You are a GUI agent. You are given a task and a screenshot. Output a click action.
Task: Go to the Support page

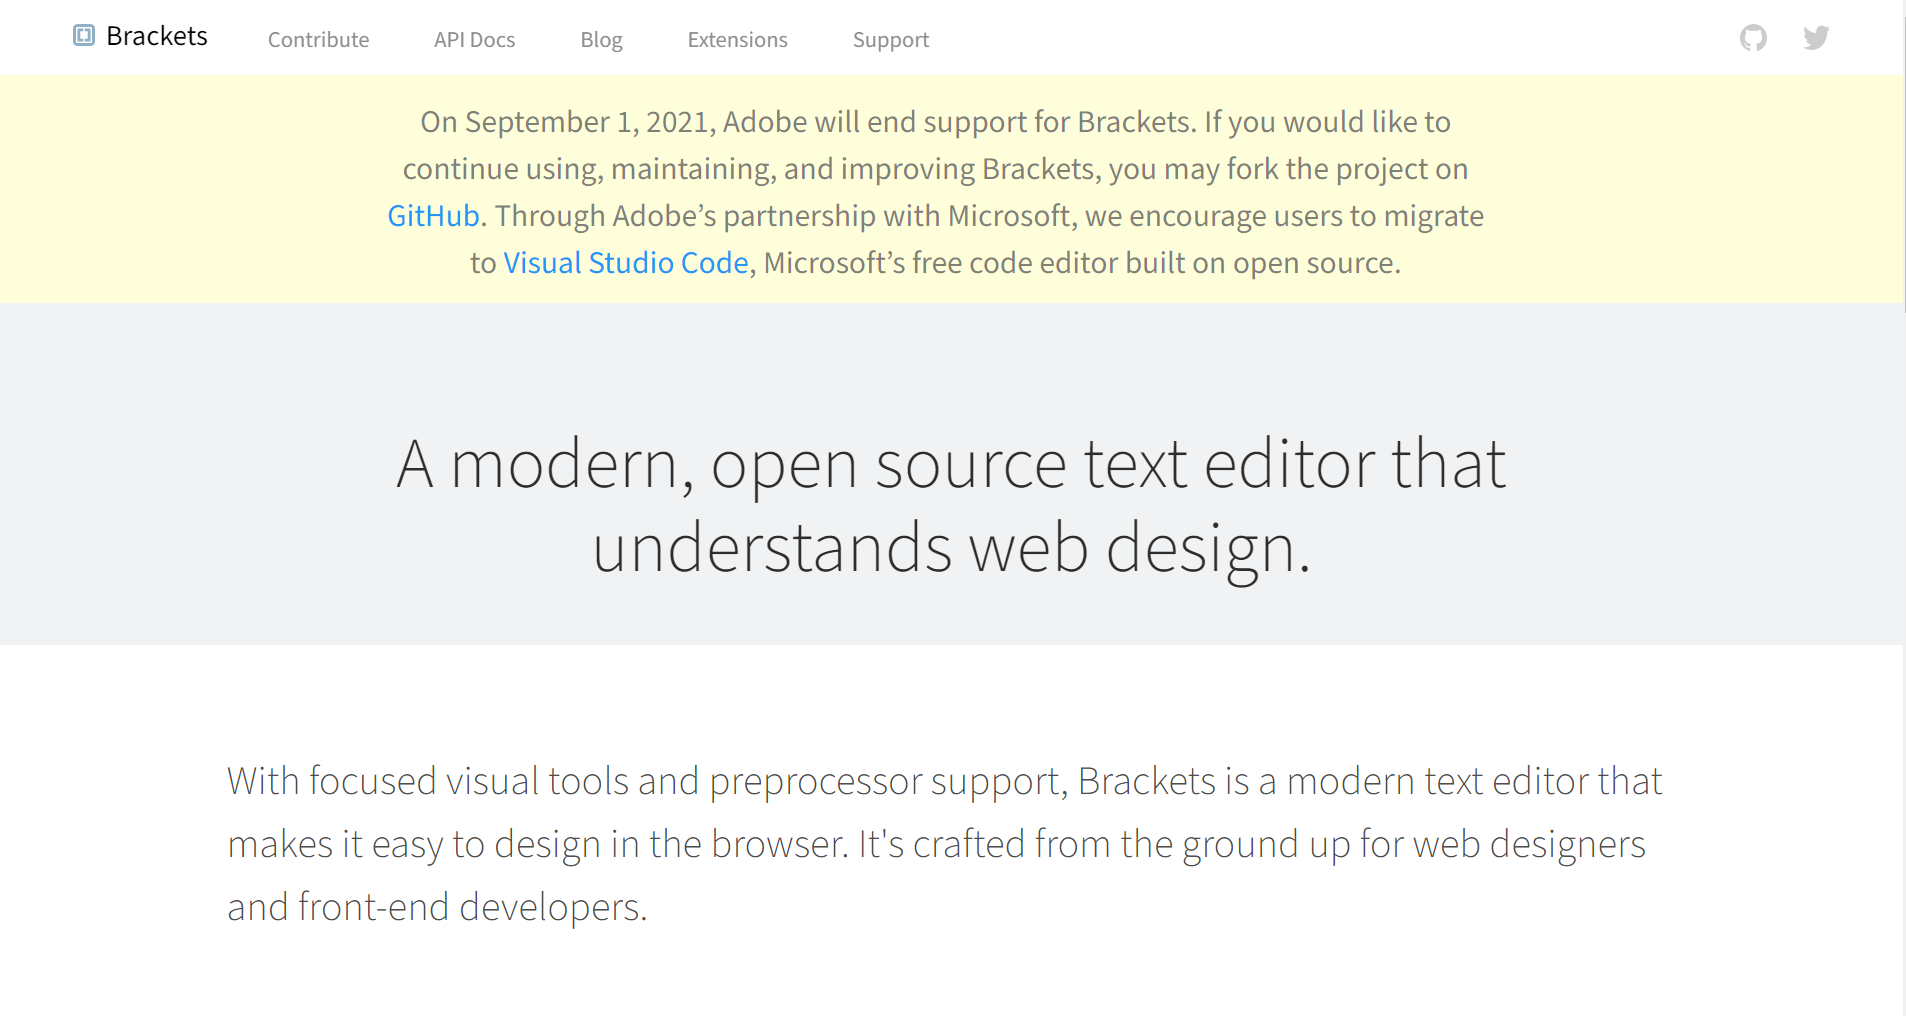pyautogui.click(x=890, y=40)
